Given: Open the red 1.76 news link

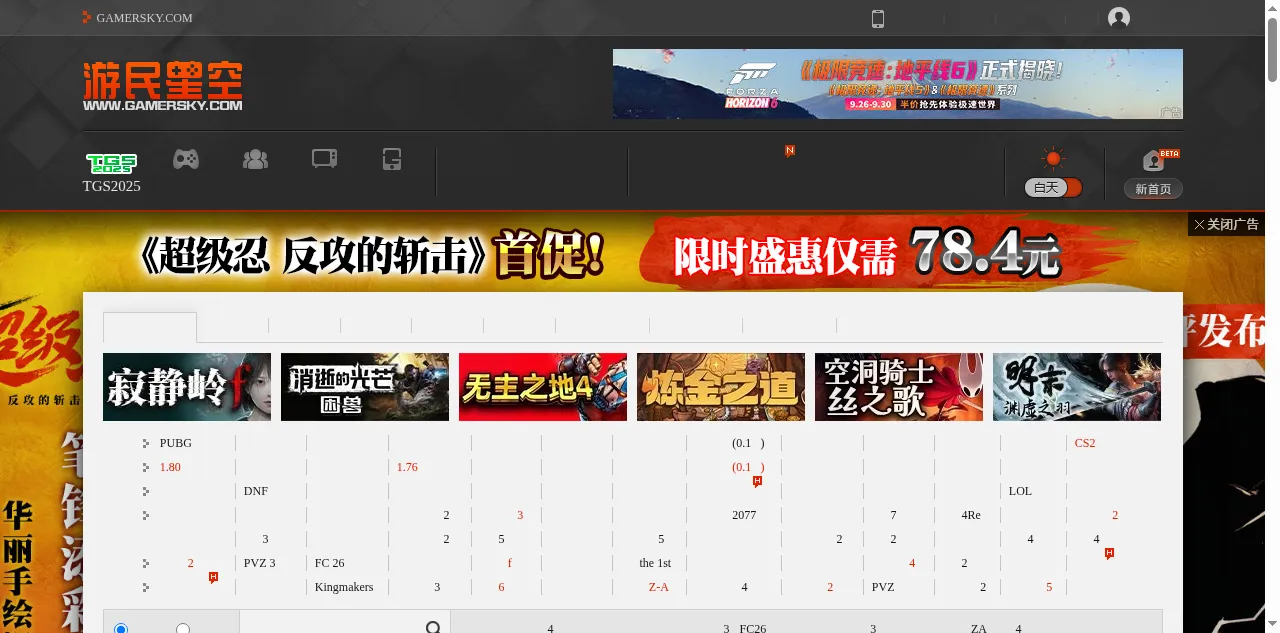Looking at the screenshot, I should (407, 467).
